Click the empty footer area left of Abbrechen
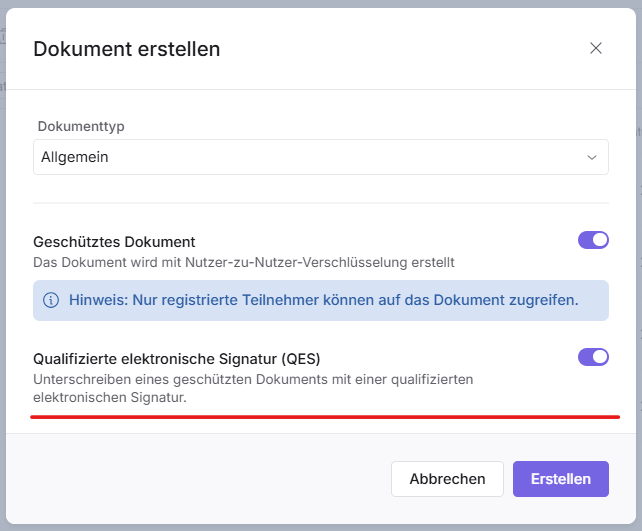This screenshot has width=642, height=531. tap(200, 479)
